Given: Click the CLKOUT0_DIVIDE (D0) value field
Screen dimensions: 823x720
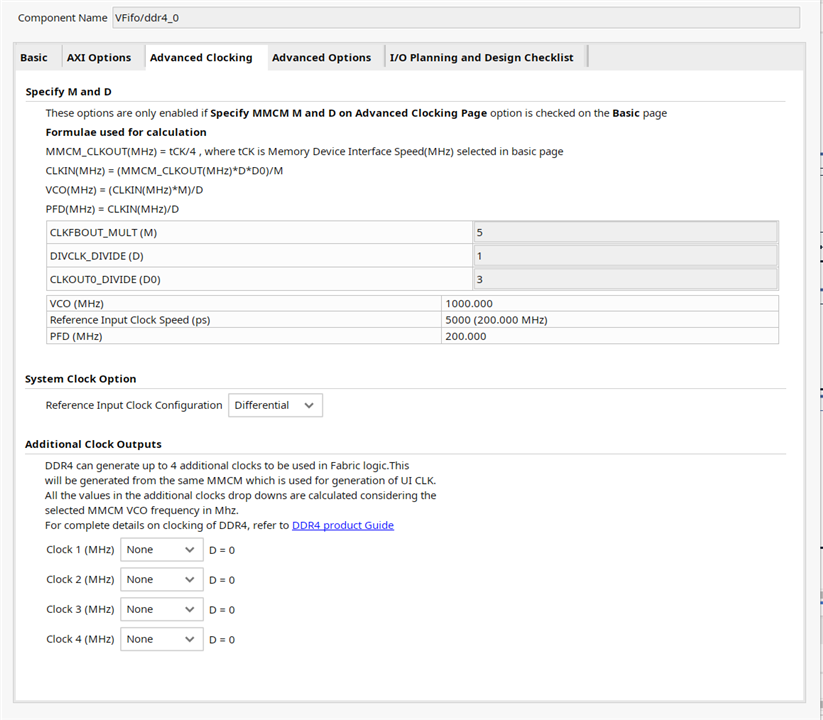Looking at the screenshot, I should [x=626, y=279].
